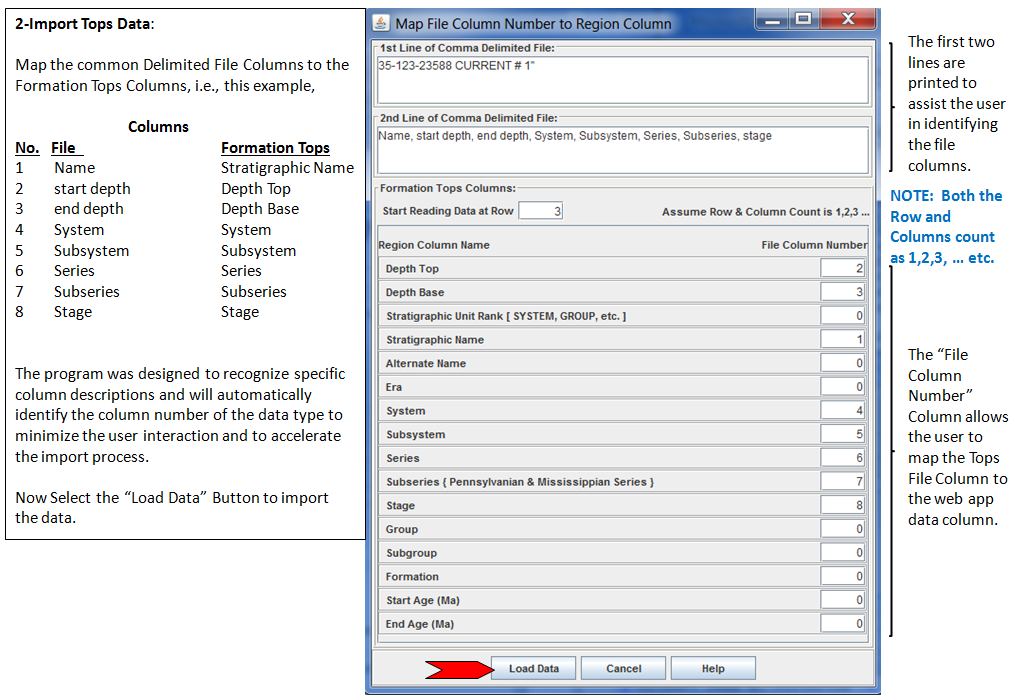Select the System column number field
Screen dimensions: 1017x700
click(843, 410)
